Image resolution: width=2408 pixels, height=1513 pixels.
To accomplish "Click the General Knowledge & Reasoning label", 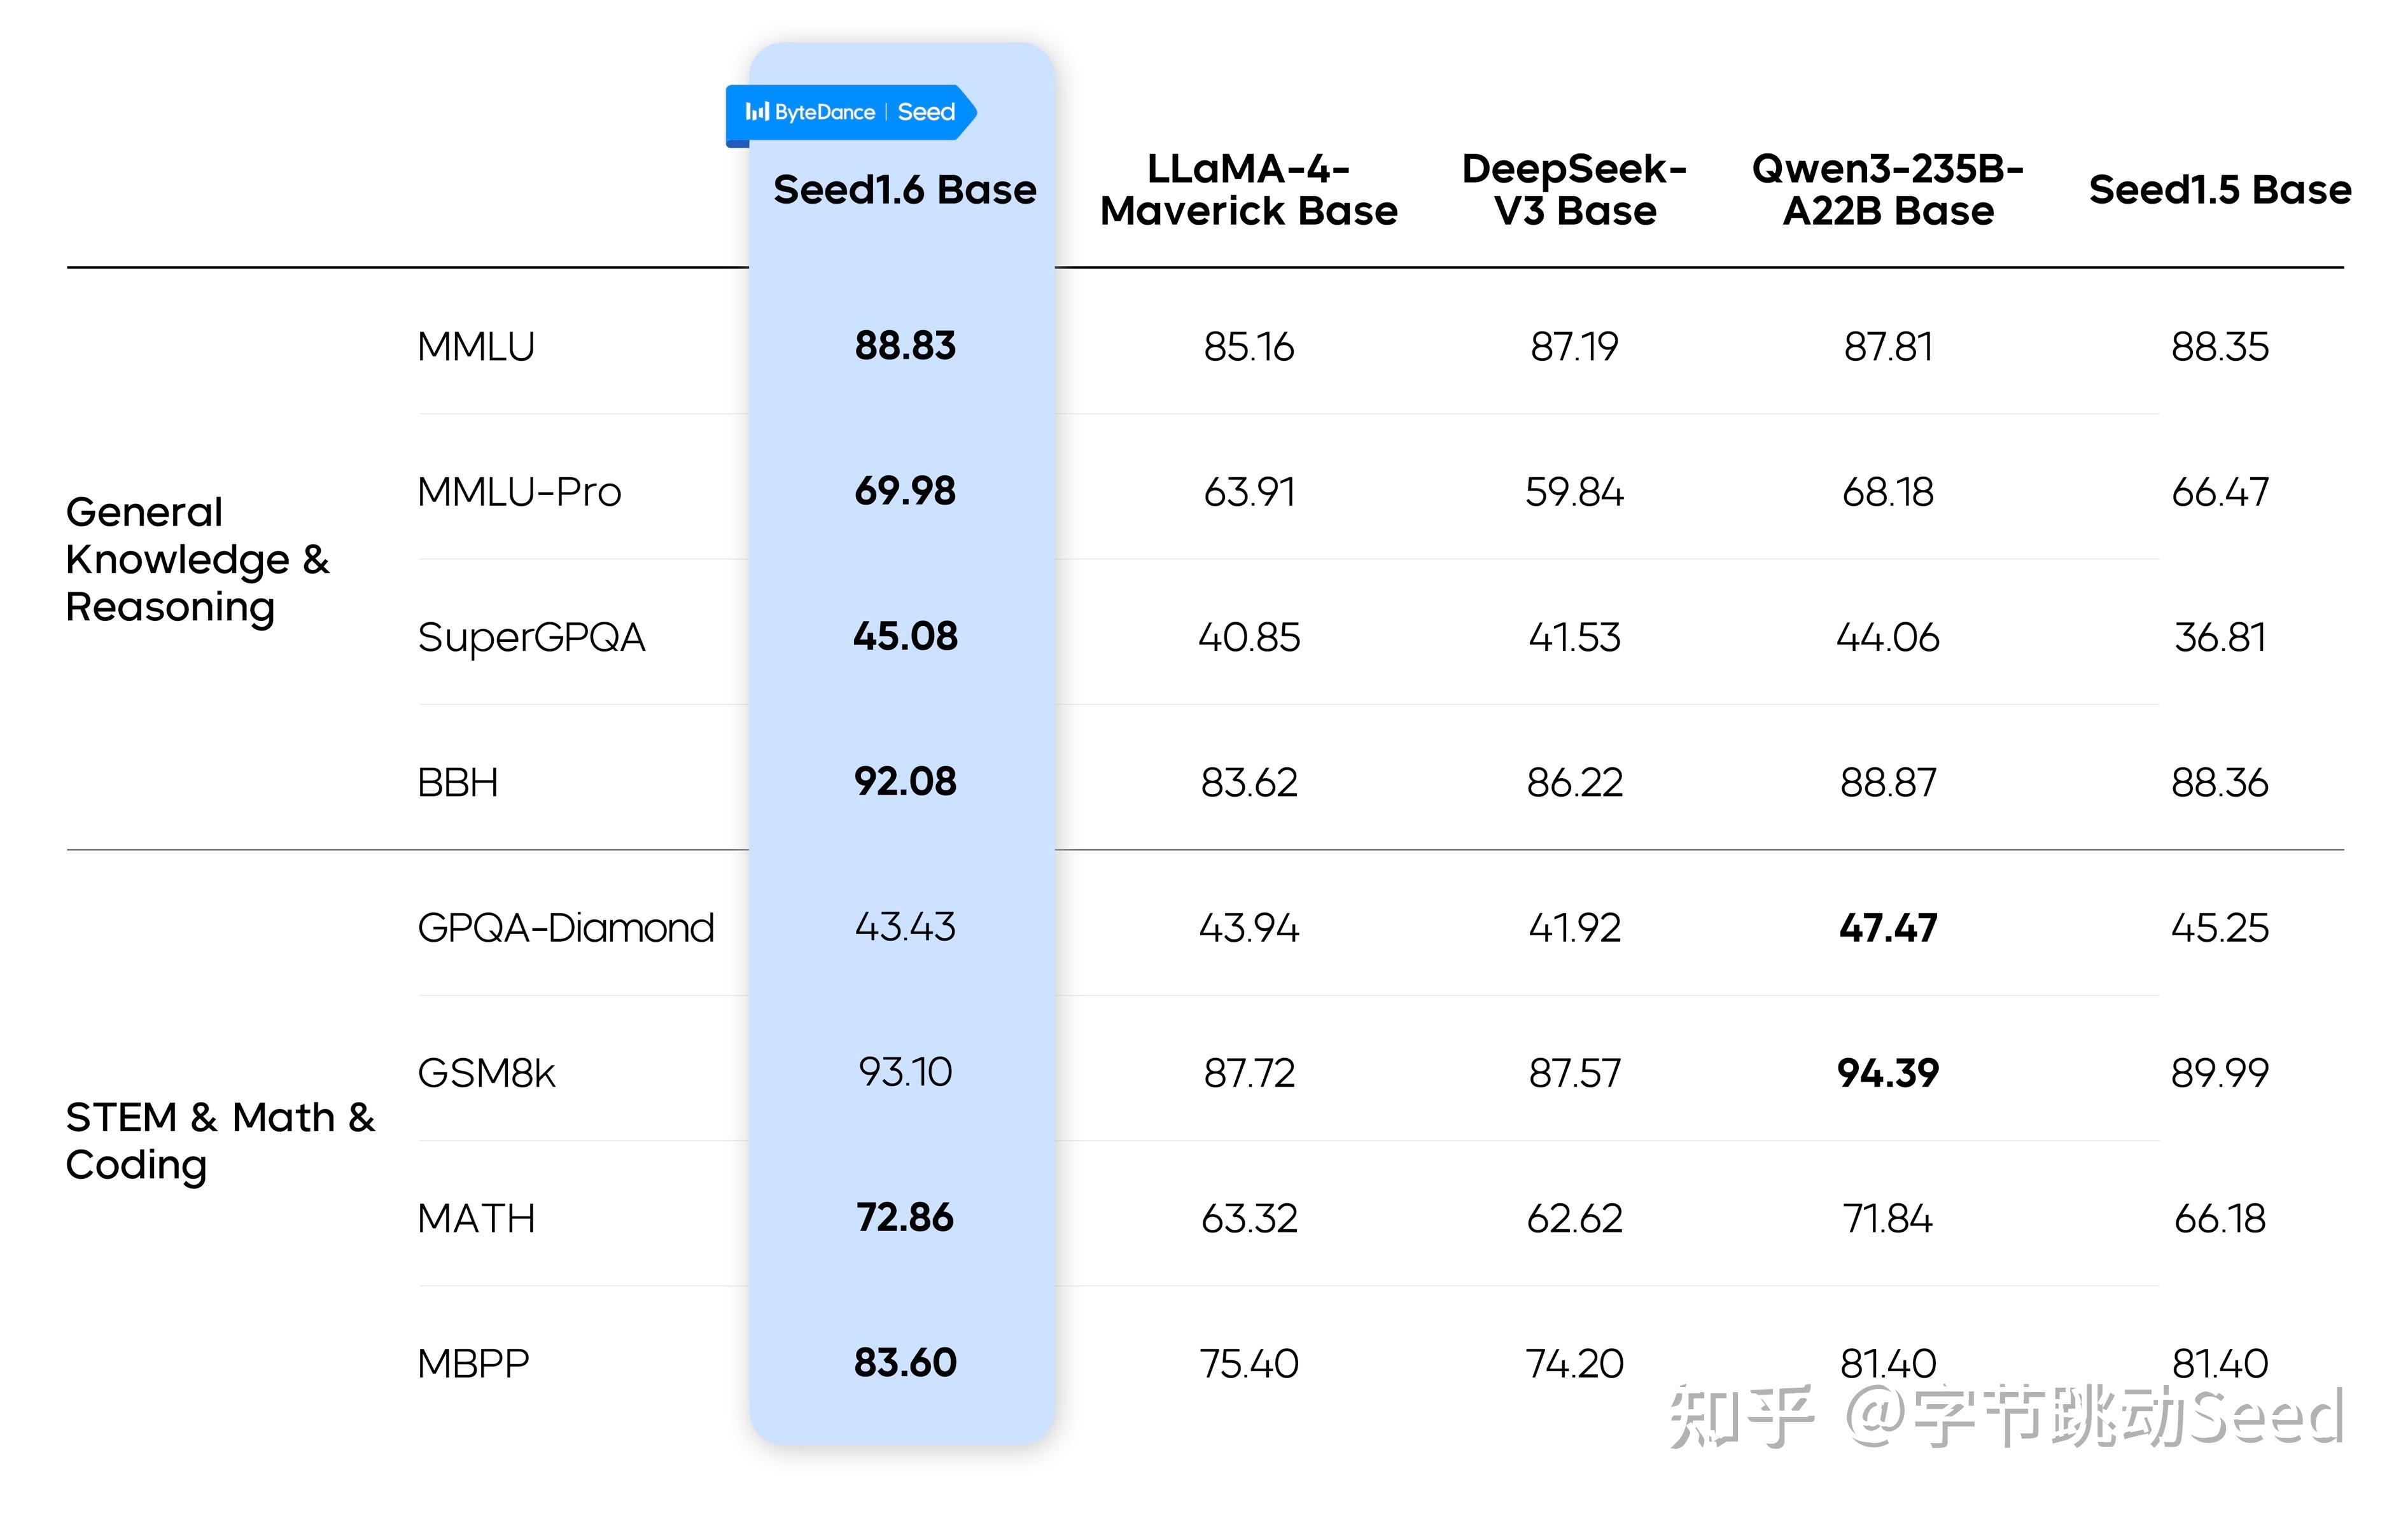I will [197, 559].
